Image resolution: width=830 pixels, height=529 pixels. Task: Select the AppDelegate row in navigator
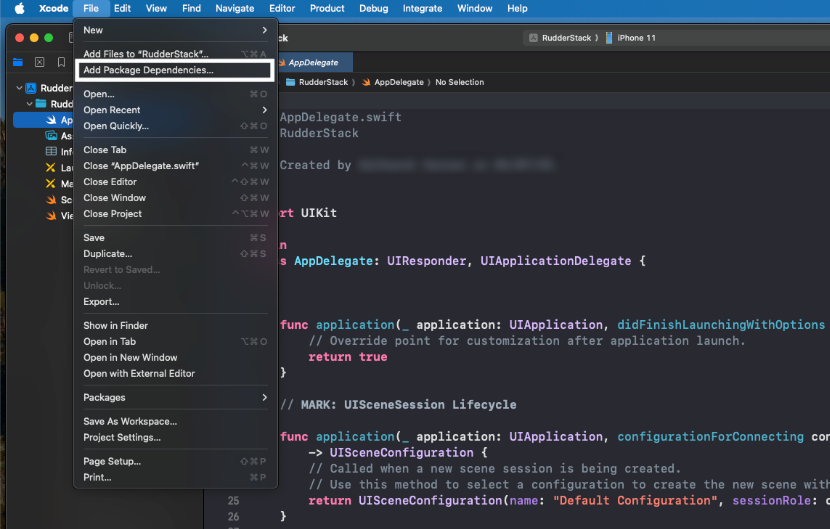click(x=43, y=120)
